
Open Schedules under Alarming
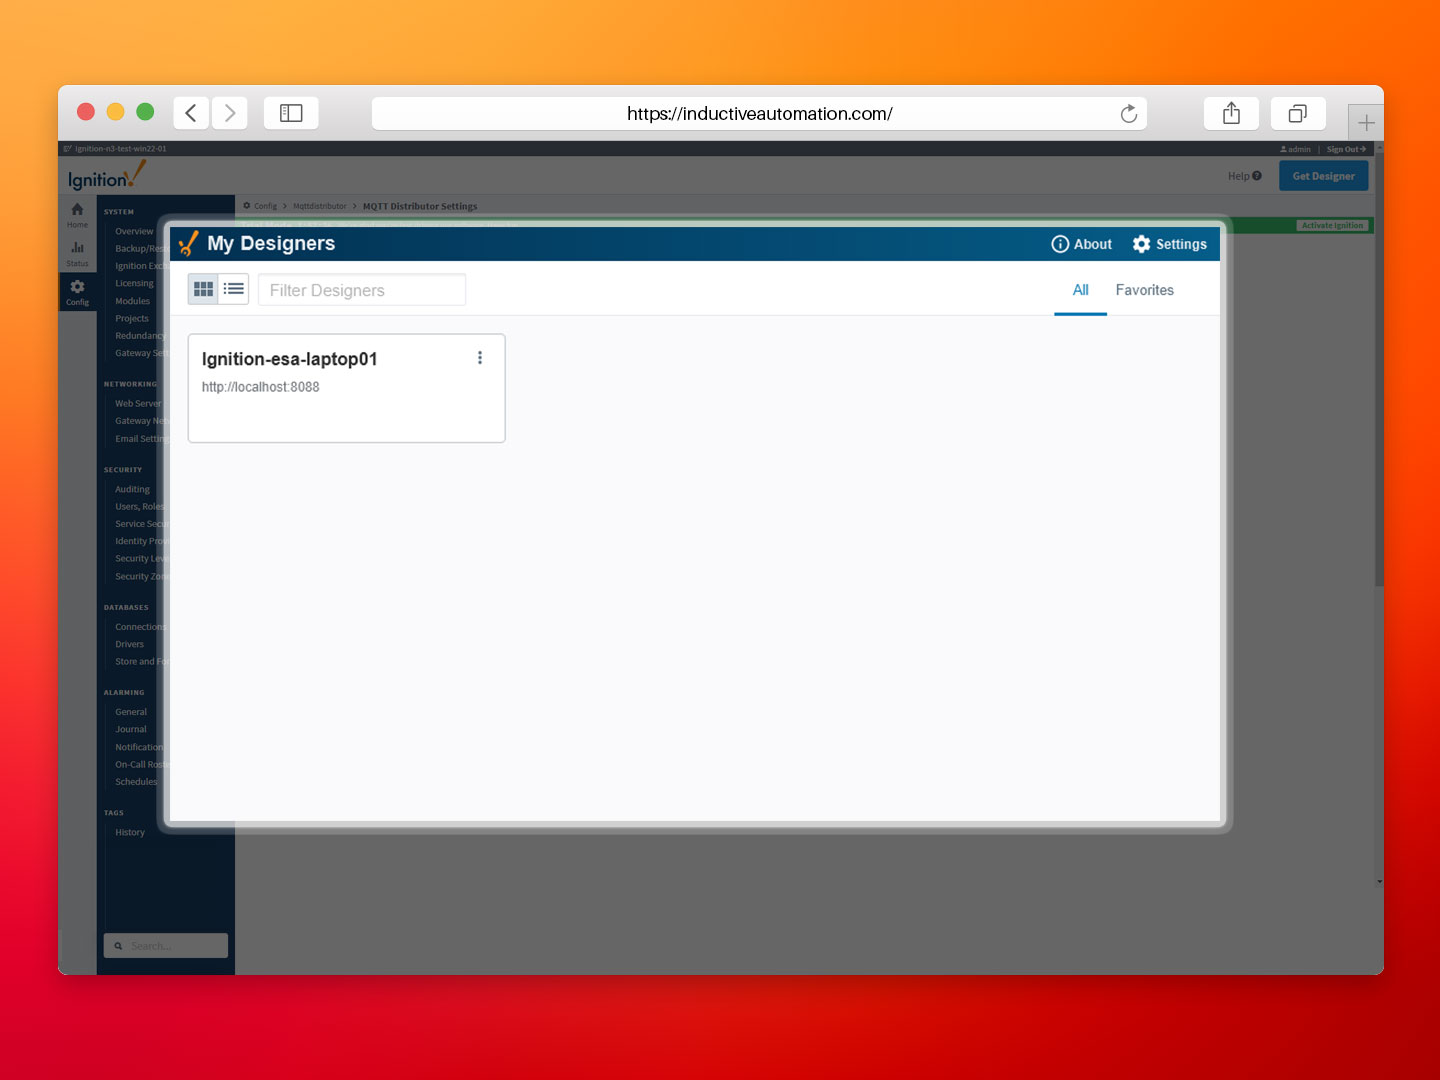click(136, 782)
